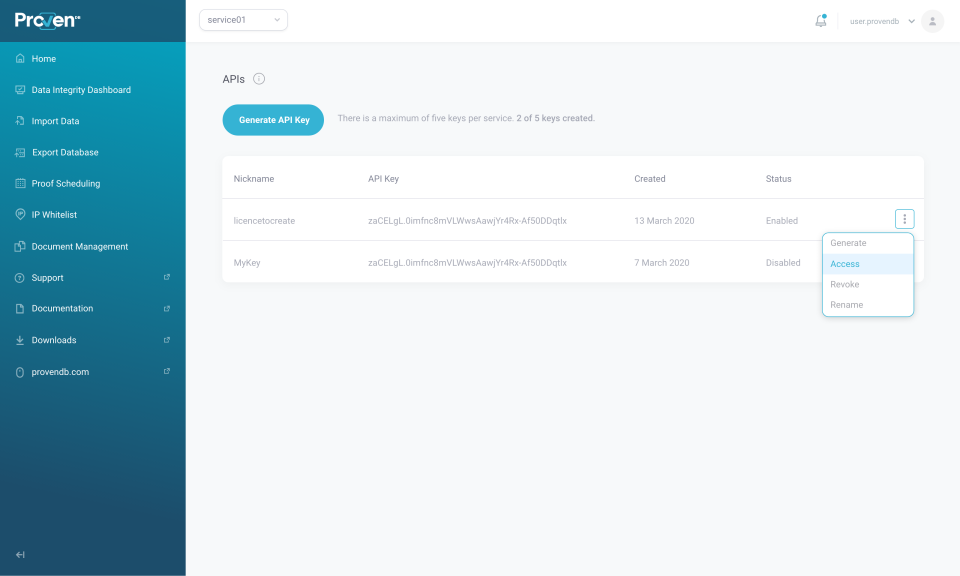
Task: Open the user avatar icon
Action: 932,21
